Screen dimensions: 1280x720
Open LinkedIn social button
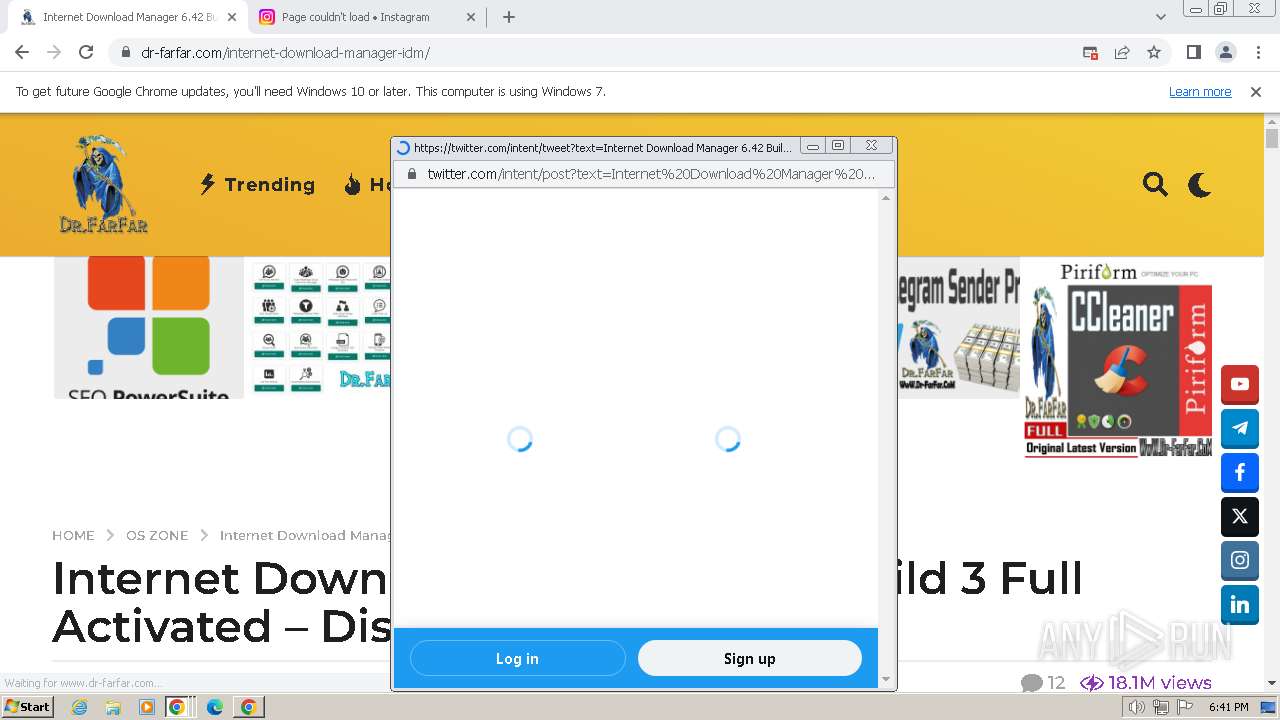click(1240, 604)
